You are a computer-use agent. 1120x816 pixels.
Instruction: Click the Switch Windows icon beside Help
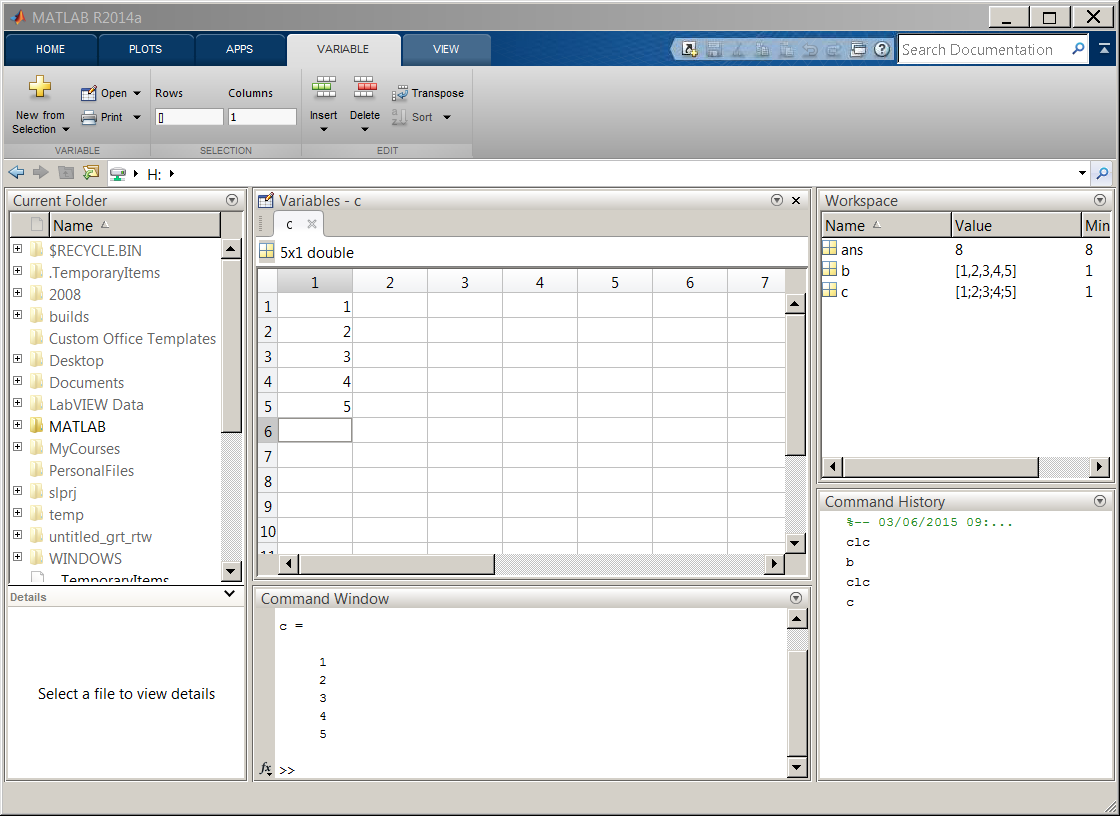(858, 49)
